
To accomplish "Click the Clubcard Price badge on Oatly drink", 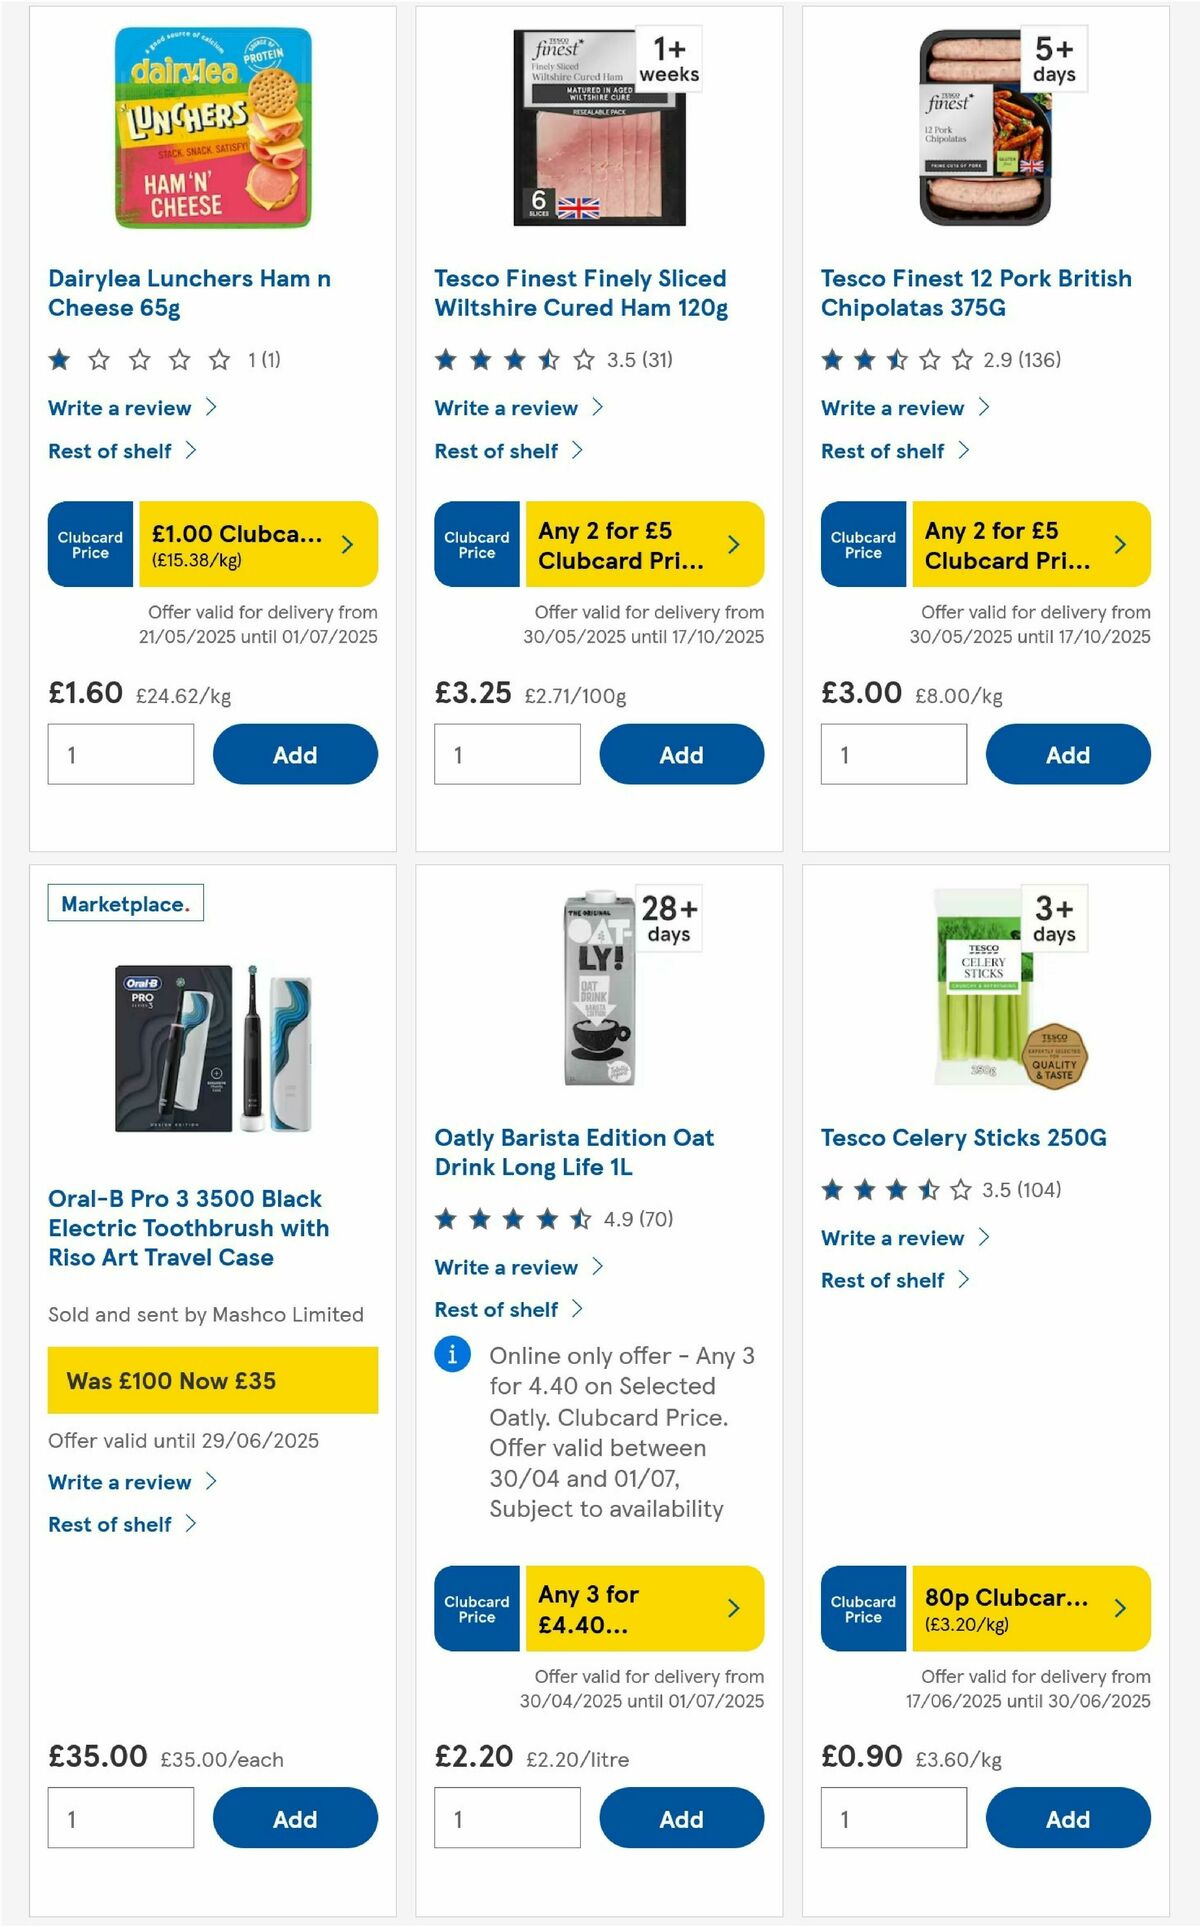I will point(476,1608).
